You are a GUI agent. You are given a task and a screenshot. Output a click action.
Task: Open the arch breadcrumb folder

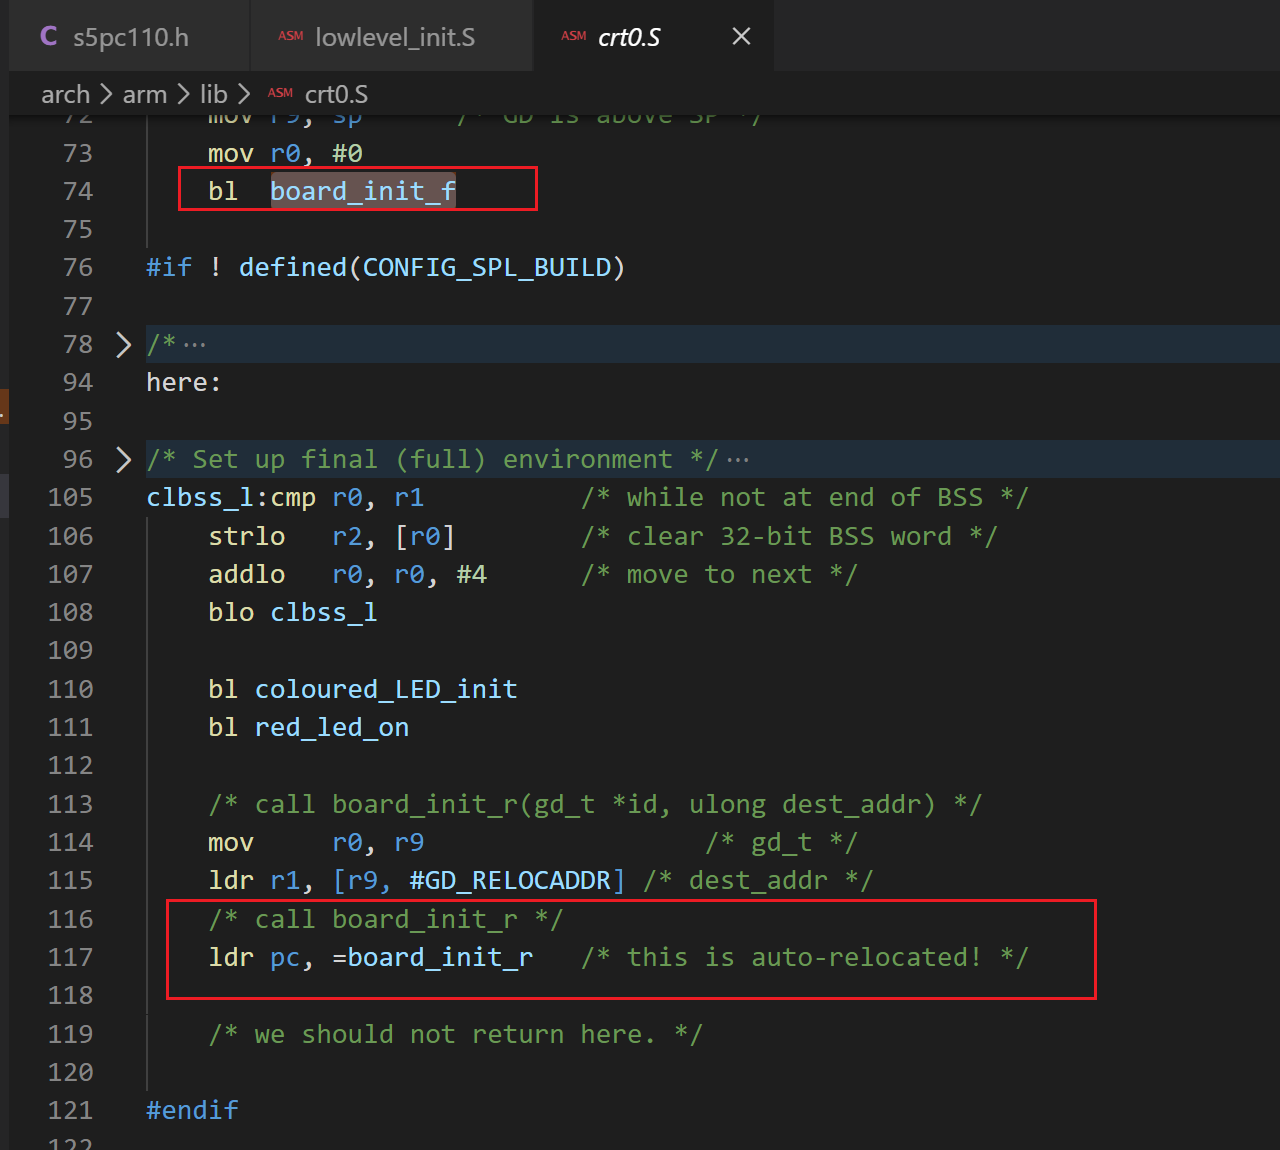(x=66, y=94)
